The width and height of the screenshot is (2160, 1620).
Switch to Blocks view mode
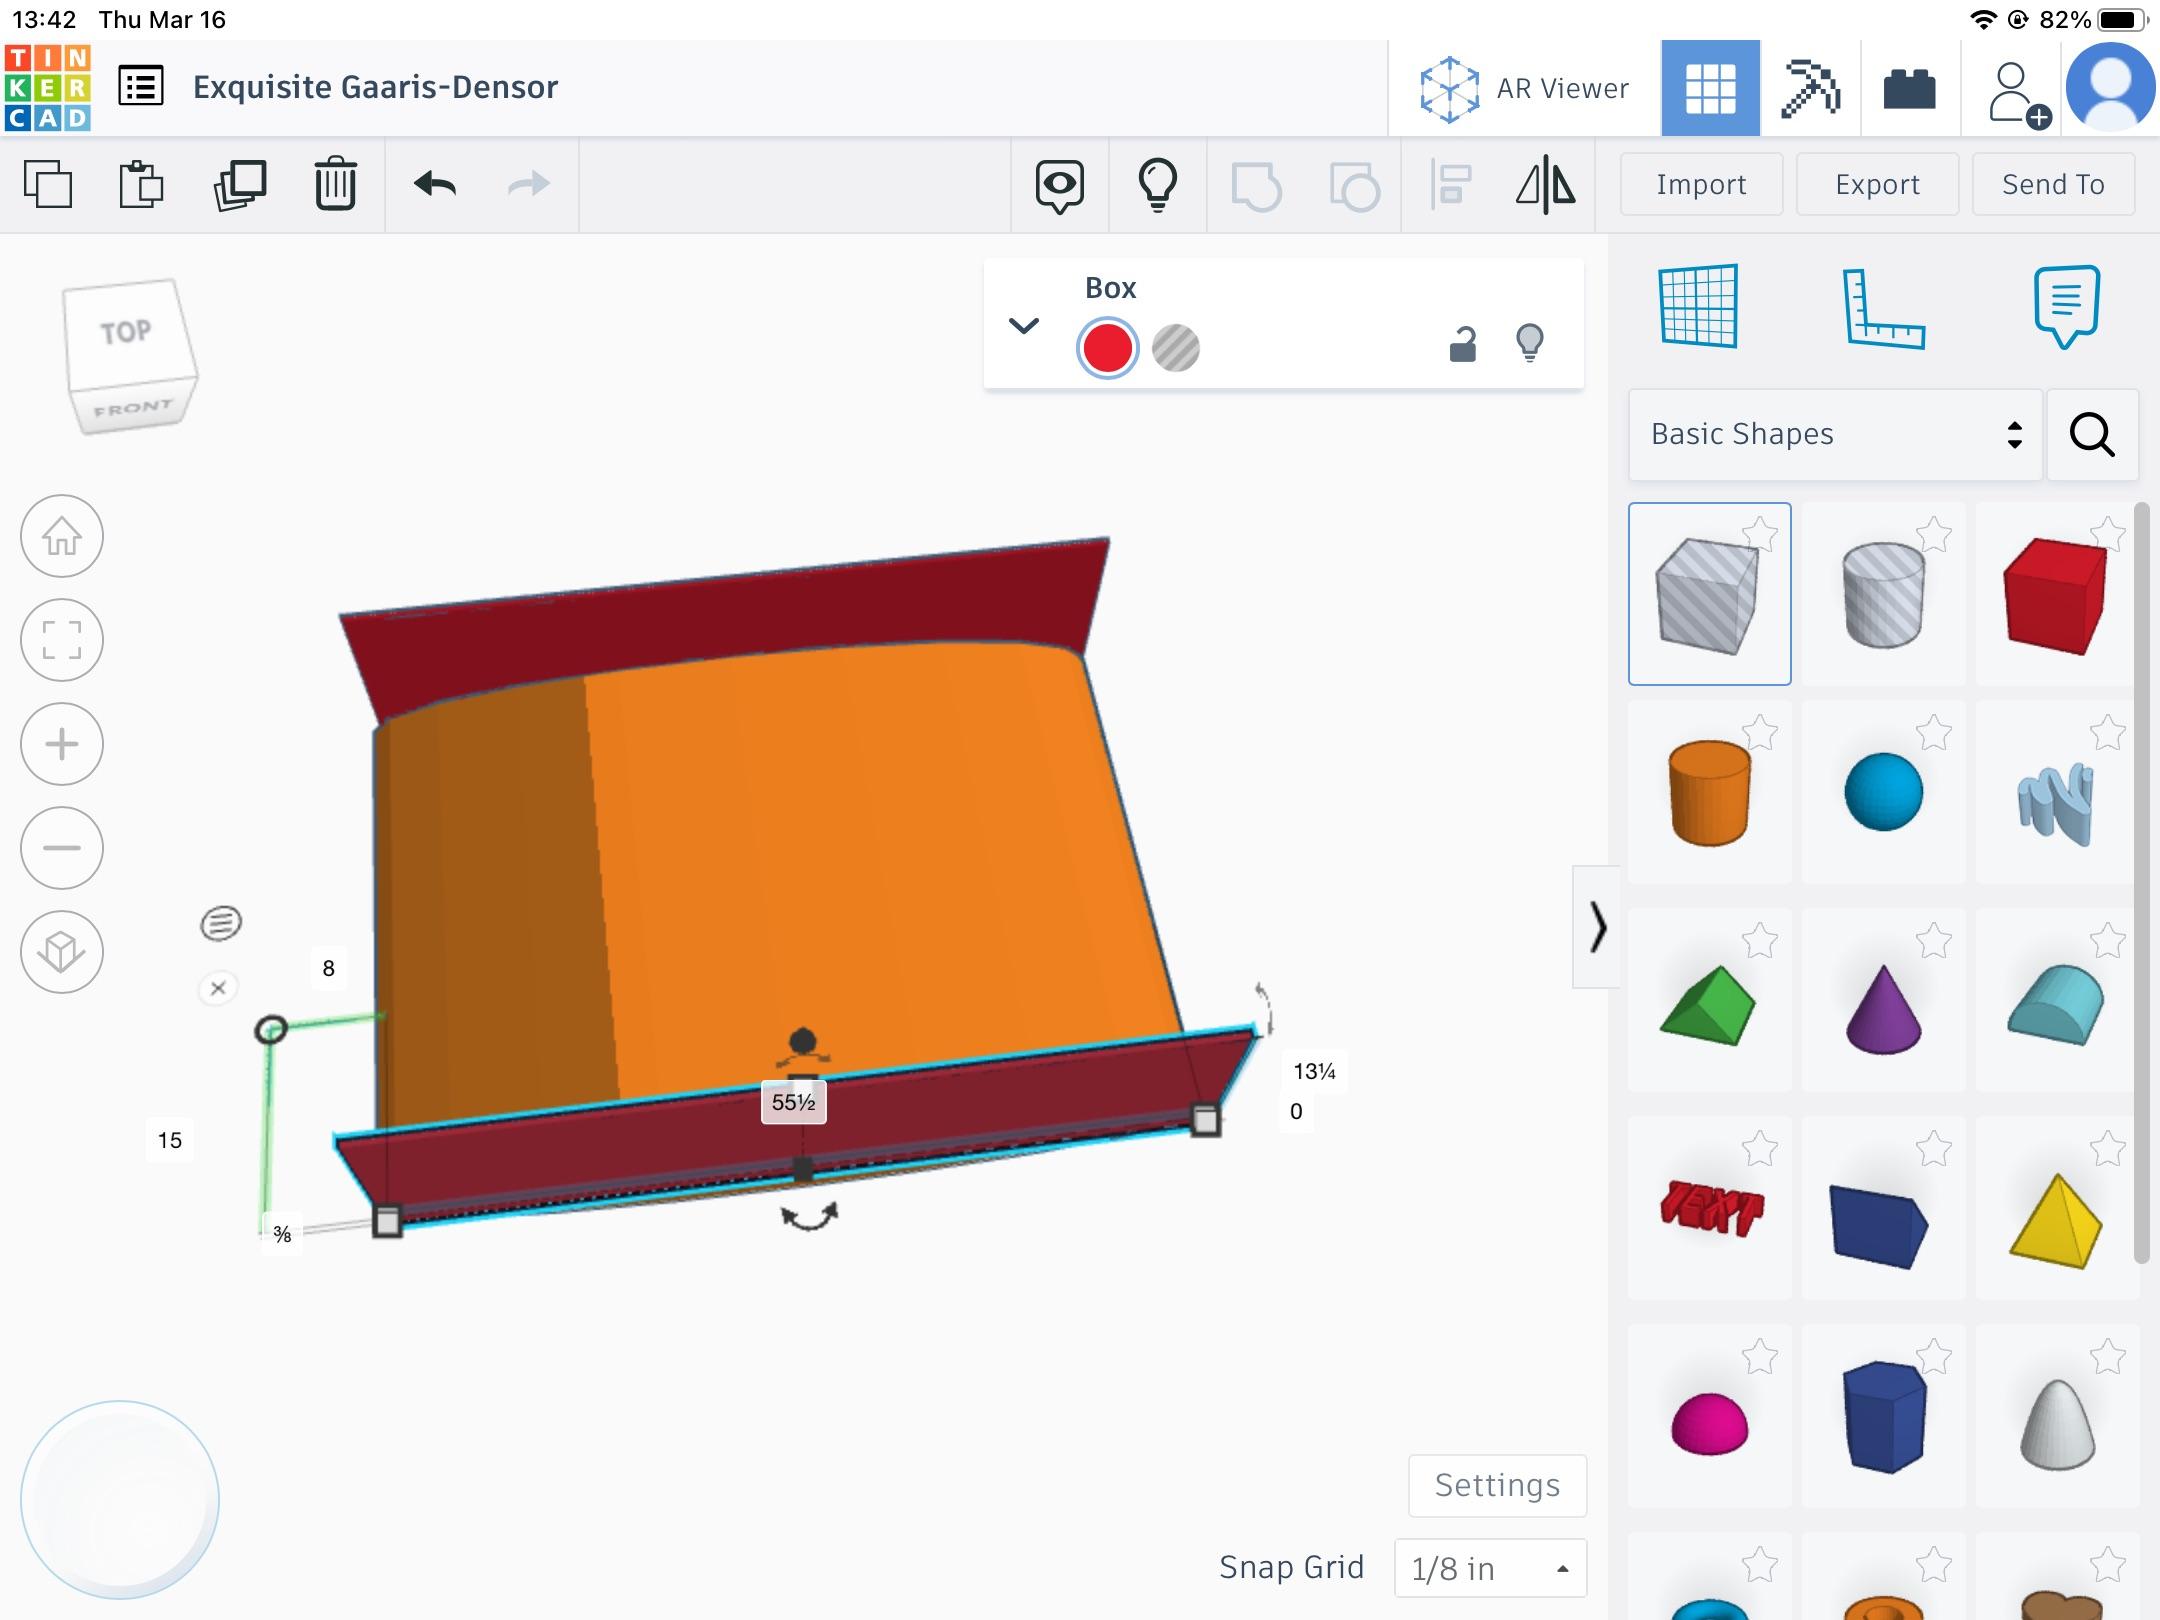click(1810, 89)
